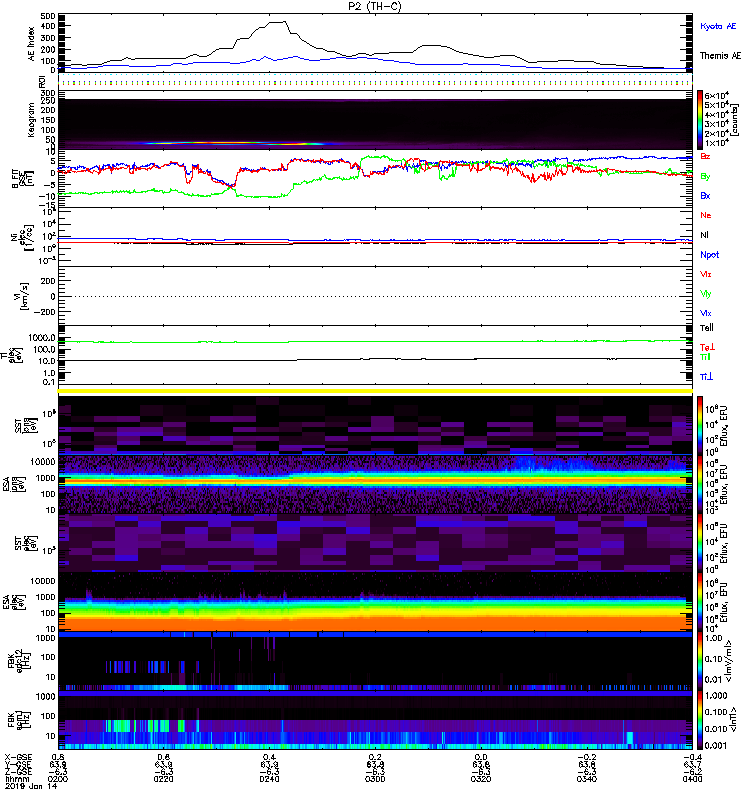Select the Kyoto AE legend label
Screen dimensions: 750x800
pyautogui.click(x=718, y=26)
